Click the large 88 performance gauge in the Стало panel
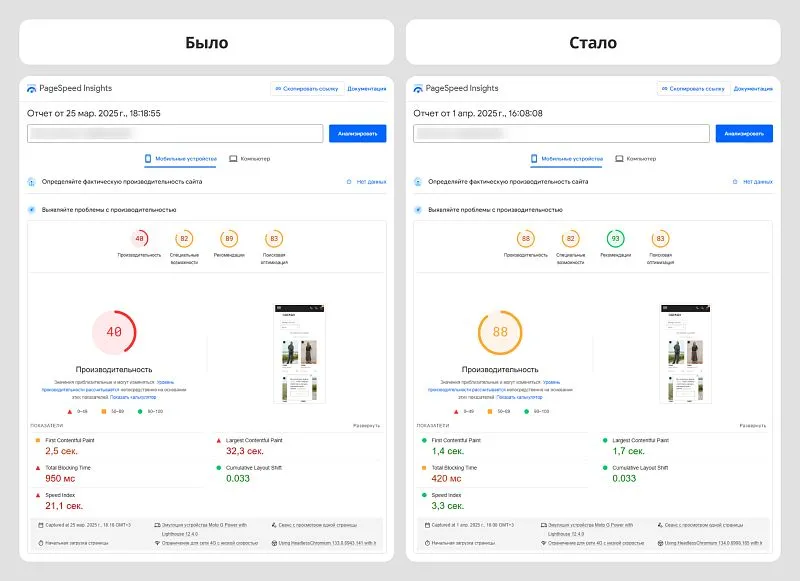Image resolution: width=800 pixels, height=581 pixels. [x=500, y=332]
